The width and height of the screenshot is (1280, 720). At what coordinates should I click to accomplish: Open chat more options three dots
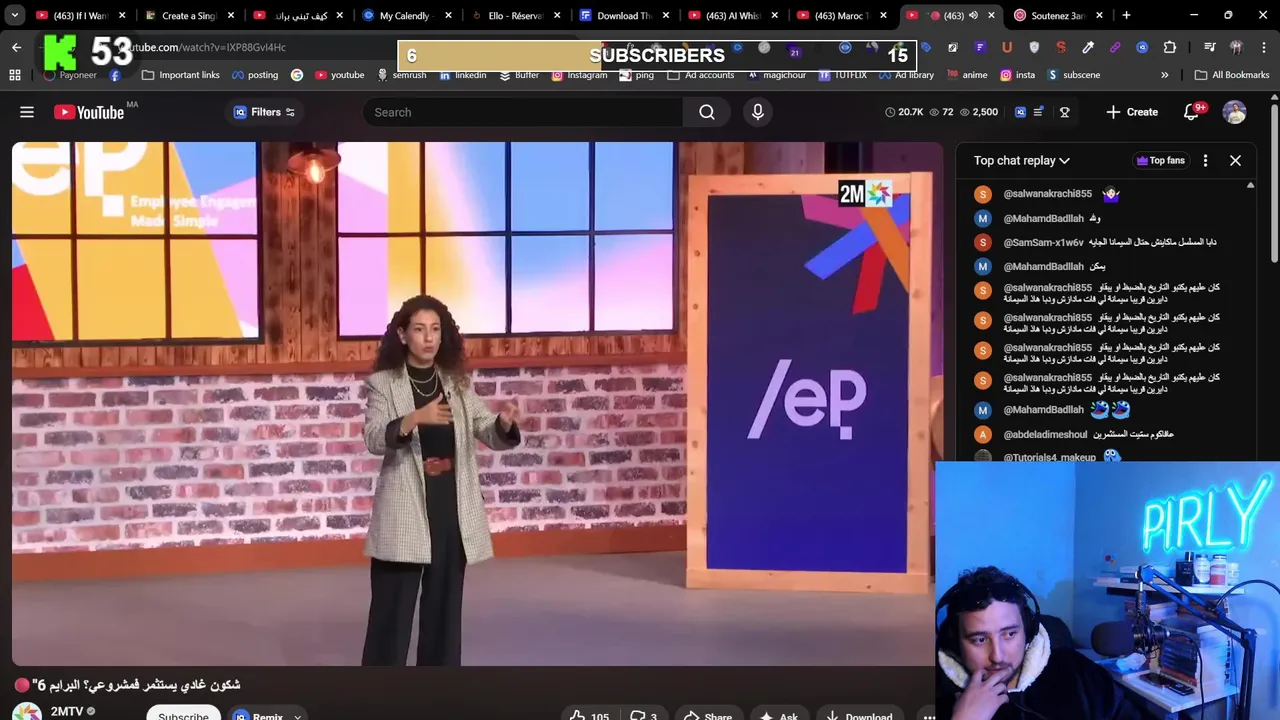(1205, 160)
